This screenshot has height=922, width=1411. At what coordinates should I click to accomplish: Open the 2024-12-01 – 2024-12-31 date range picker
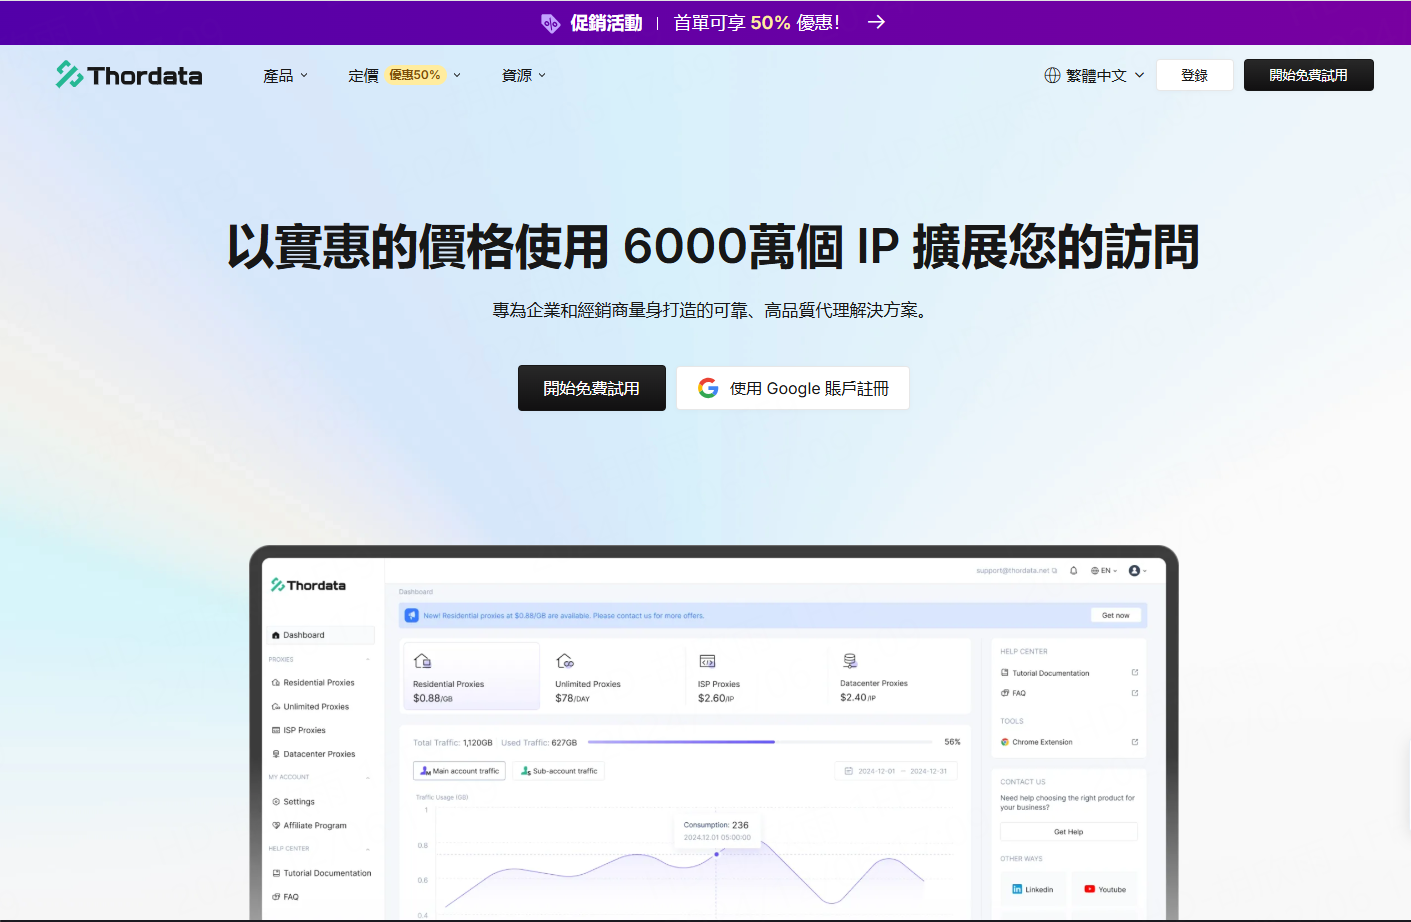coord(896,771)
